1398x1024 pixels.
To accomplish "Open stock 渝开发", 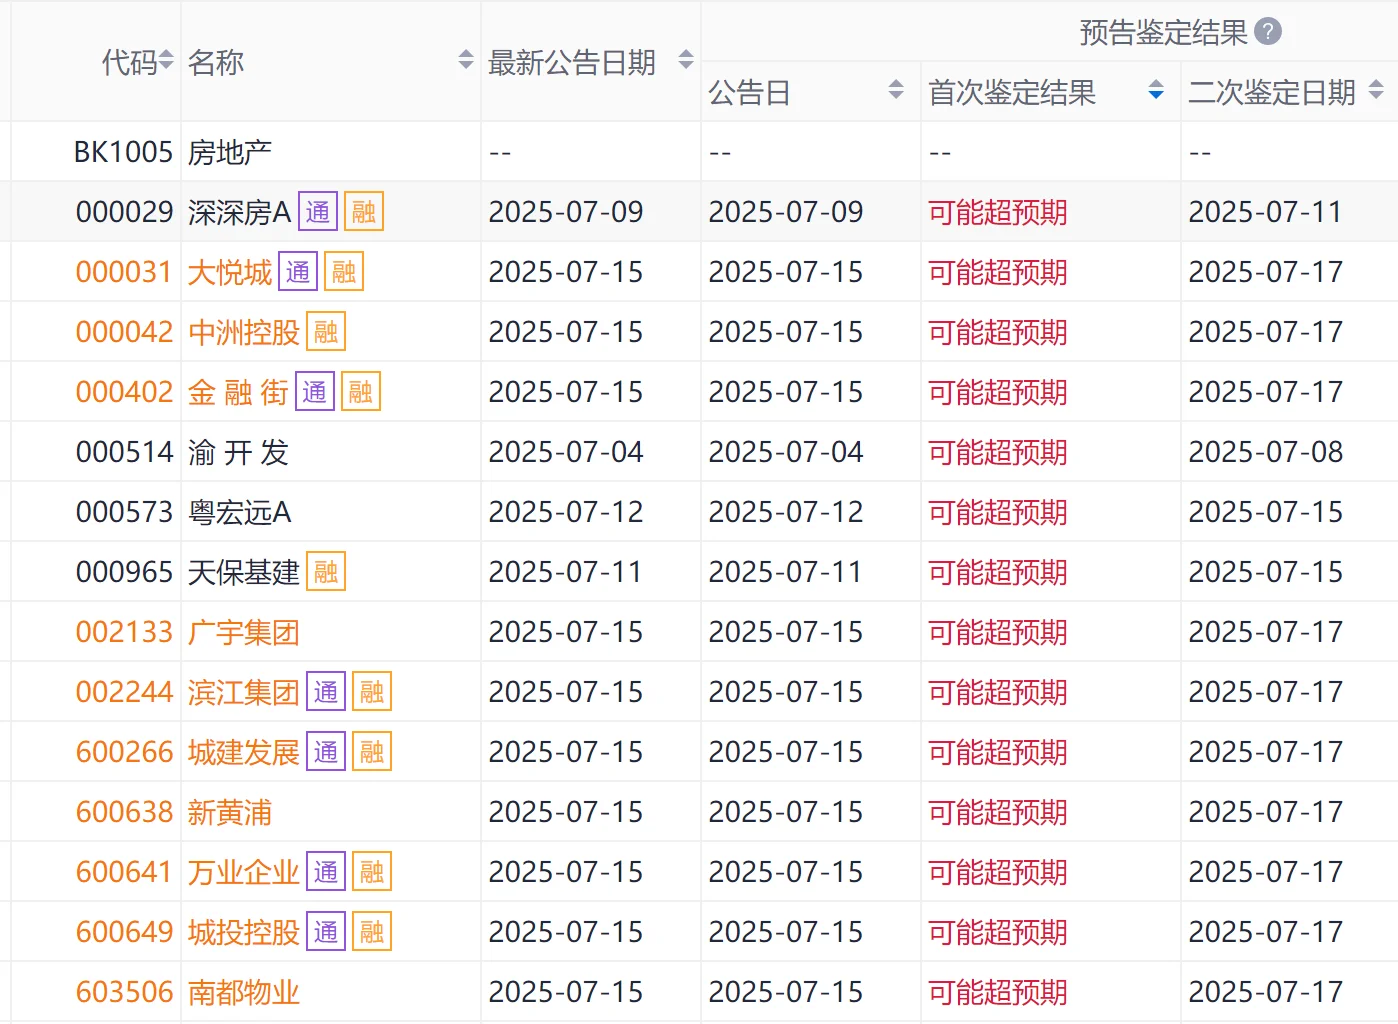I will coord(238,452).
